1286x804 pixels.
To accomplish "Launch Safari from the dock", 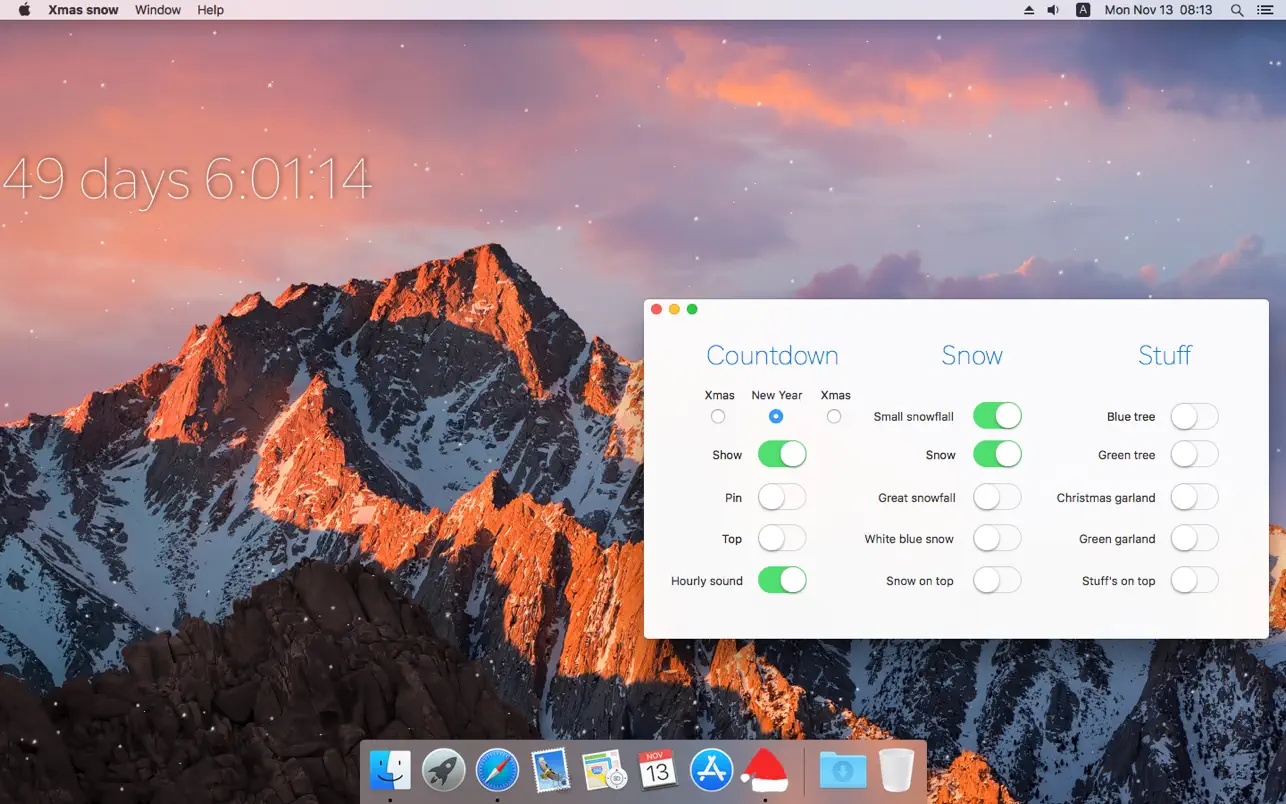I will [497, 771].
